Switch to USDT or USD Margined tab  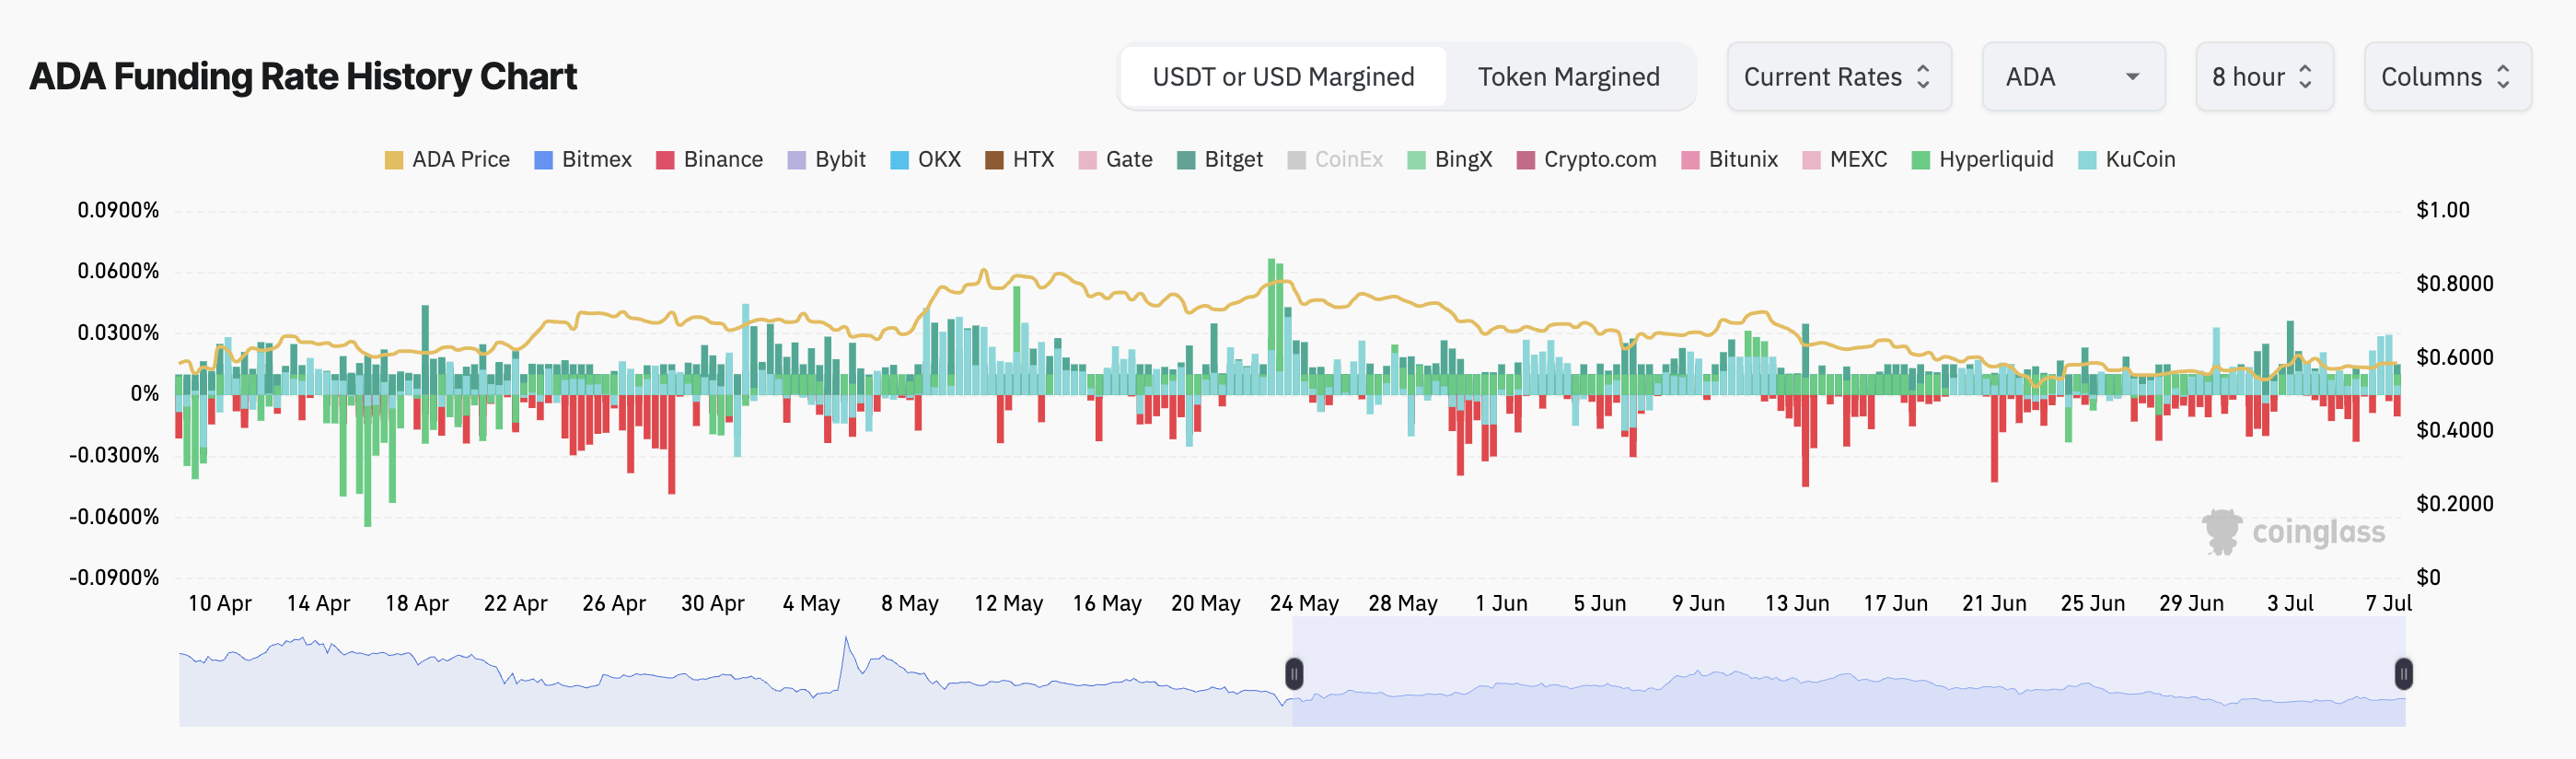click(1283, 77)
